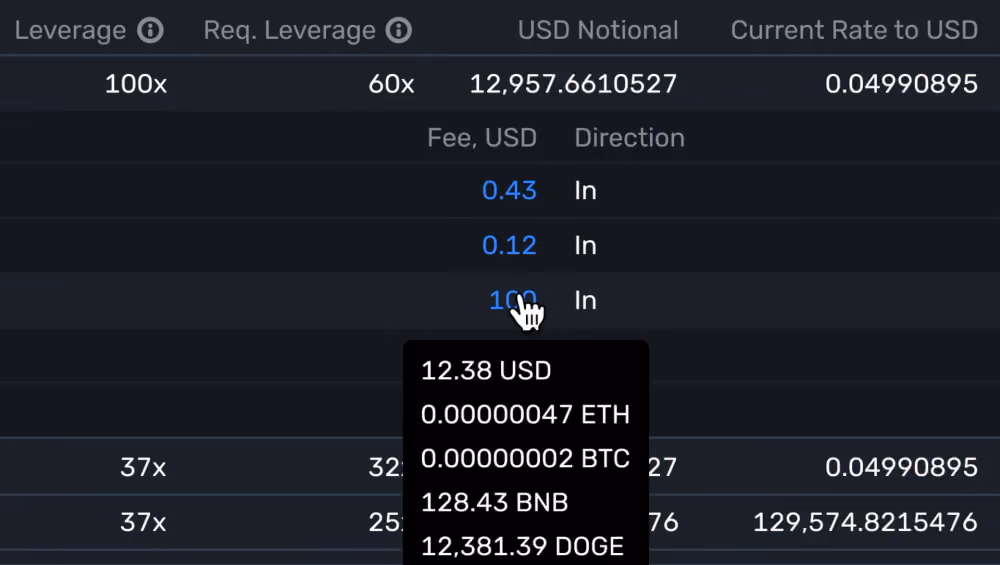Select the 100x leverage cell

point(136,84)
